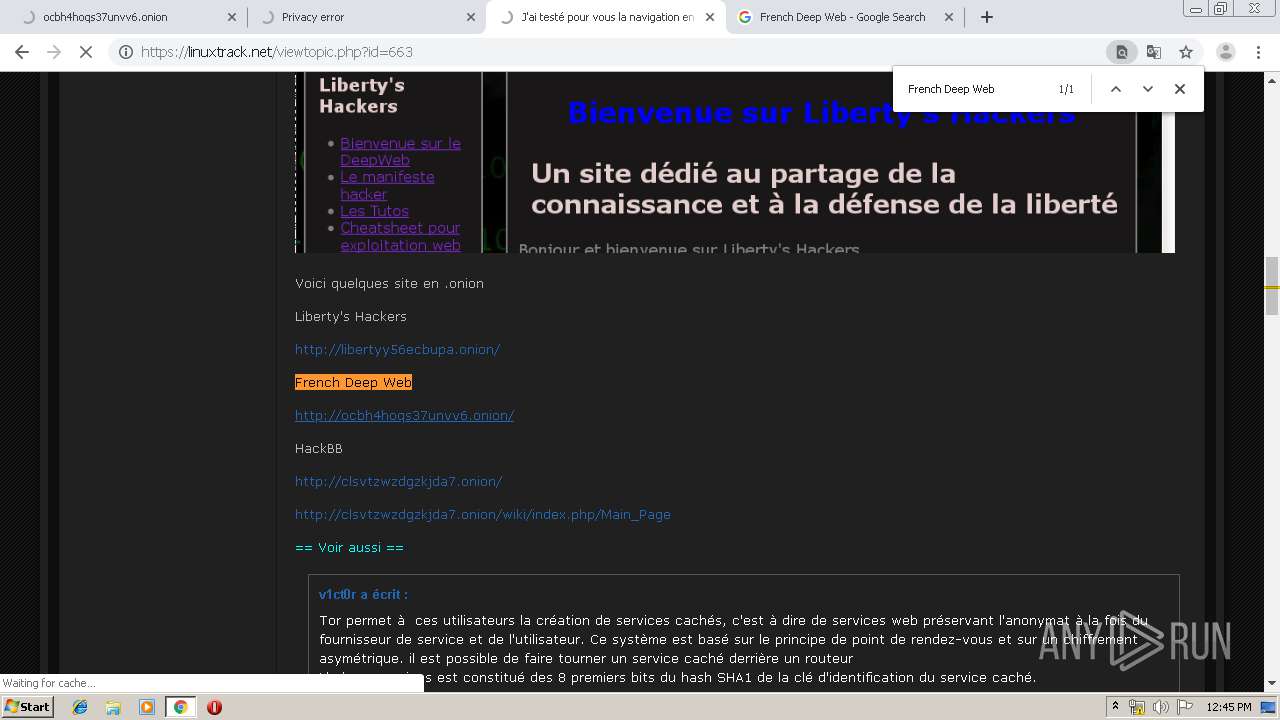Bookmark this page with the star
Image resolution: width=1280 pixels, height=720 pixels.
pyautogui.click(x=1186, y=52)
